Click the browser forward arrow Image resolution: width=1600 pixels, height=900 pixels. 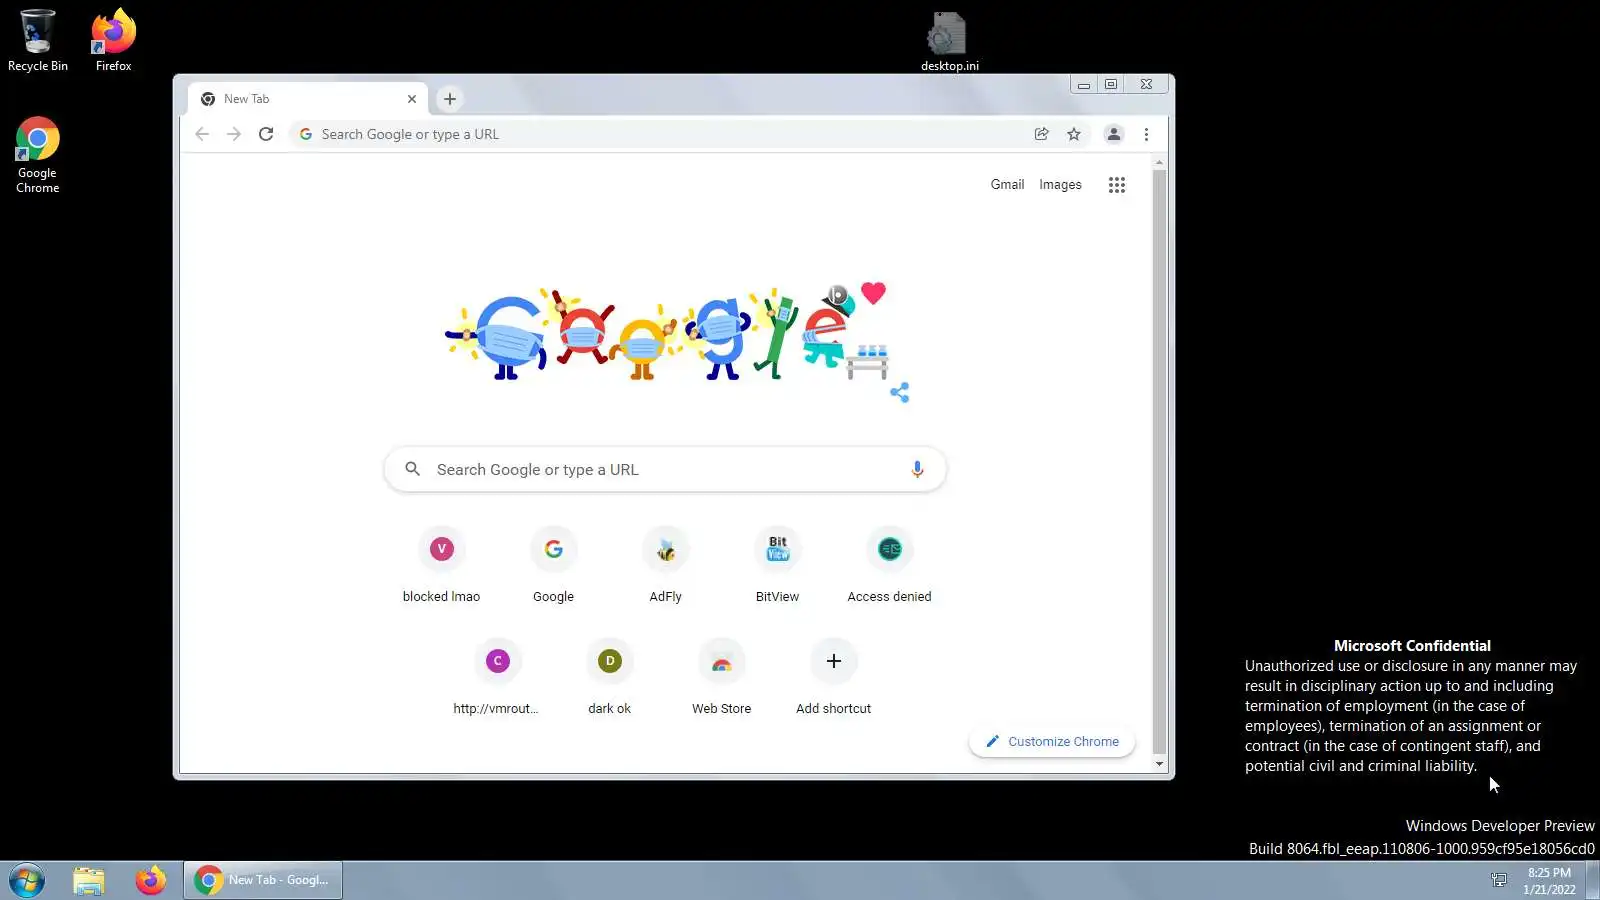234,134
